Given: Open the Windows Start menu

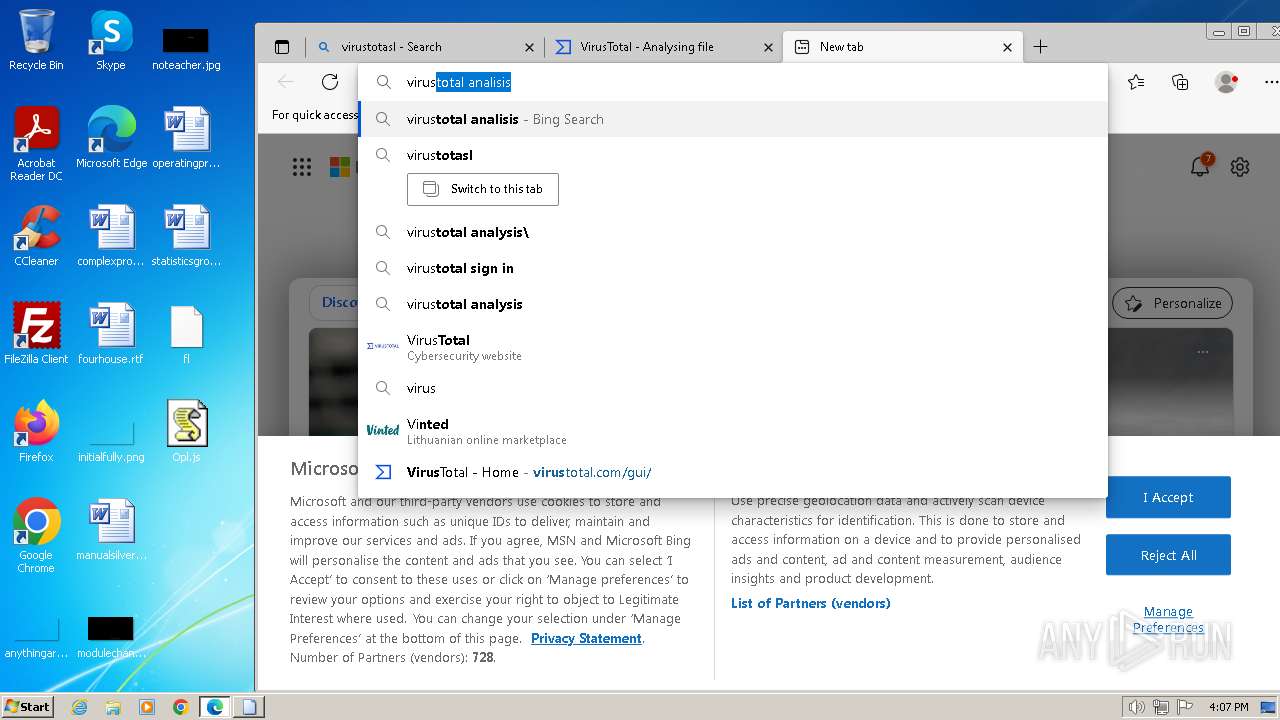Looking at the screenshot, I should (x=27, y=706).
